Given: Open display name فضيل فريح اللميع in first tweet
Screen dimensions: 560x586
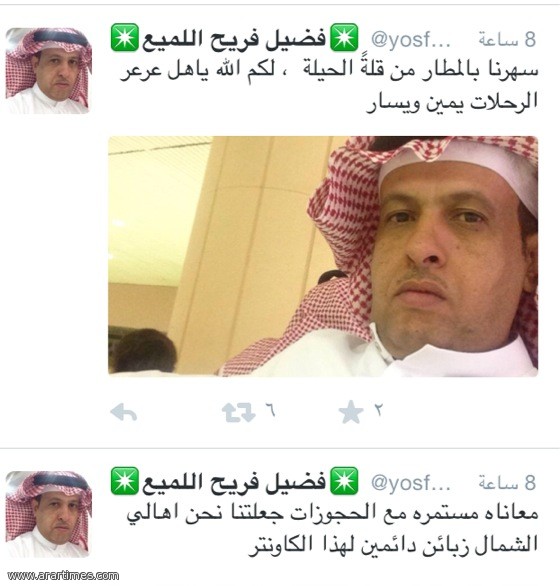Looking at the screenshot, I should [x=234, y=39].
